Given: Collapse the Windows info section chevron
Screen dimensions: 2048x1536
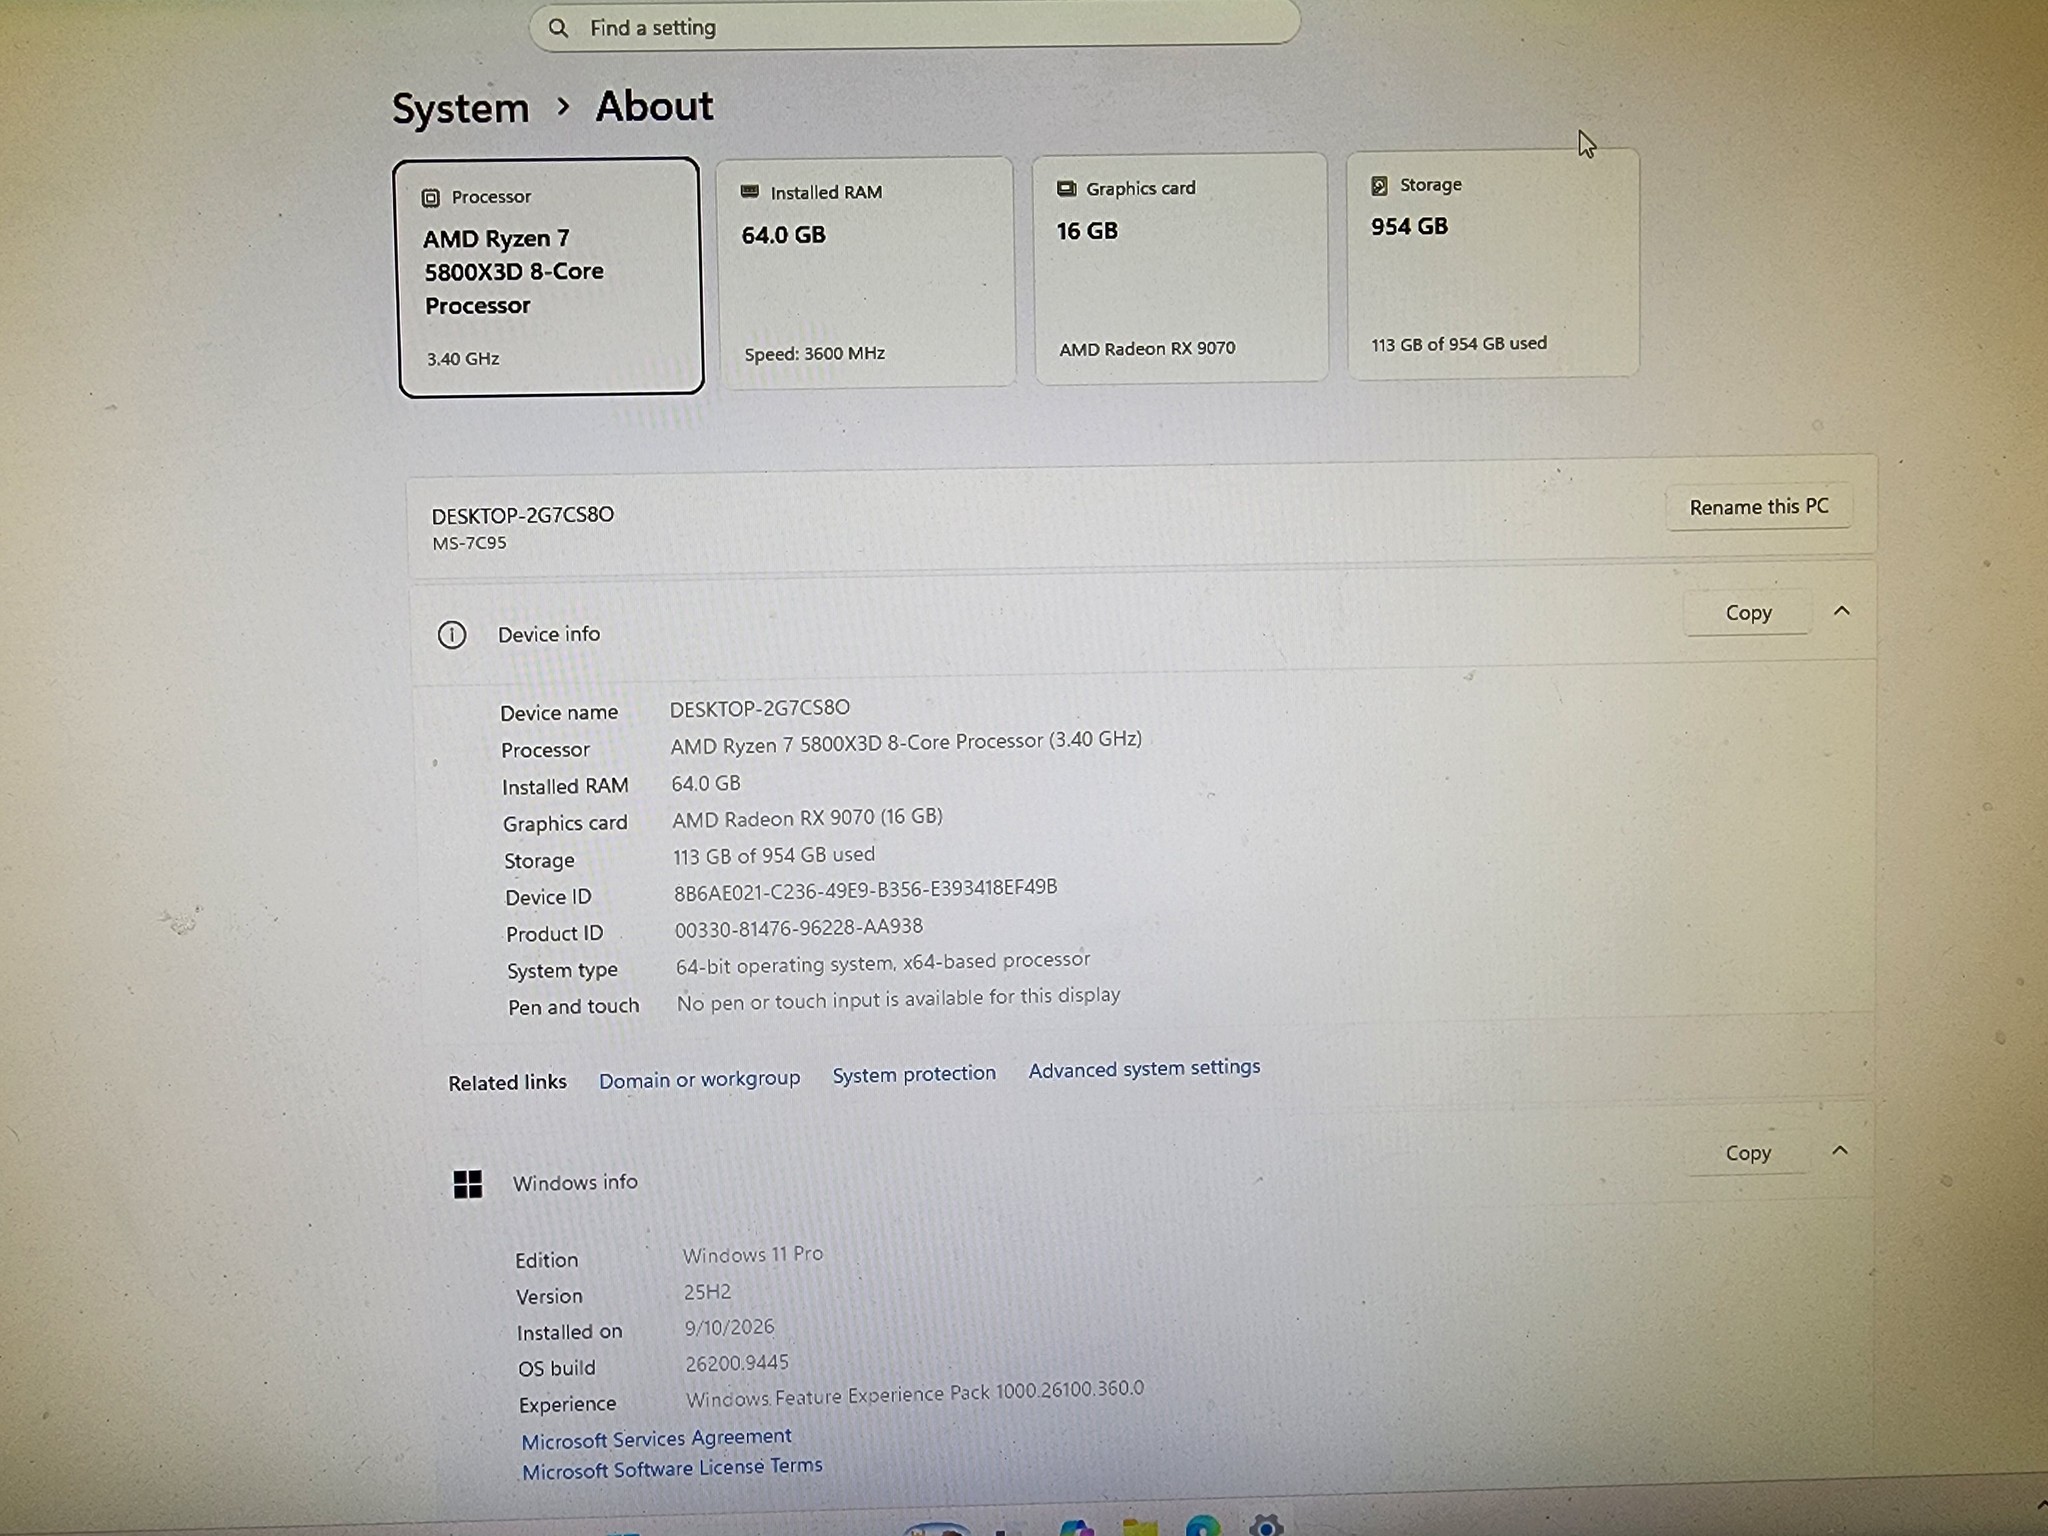Looking at the screenshot, I should point(1839,1151).
